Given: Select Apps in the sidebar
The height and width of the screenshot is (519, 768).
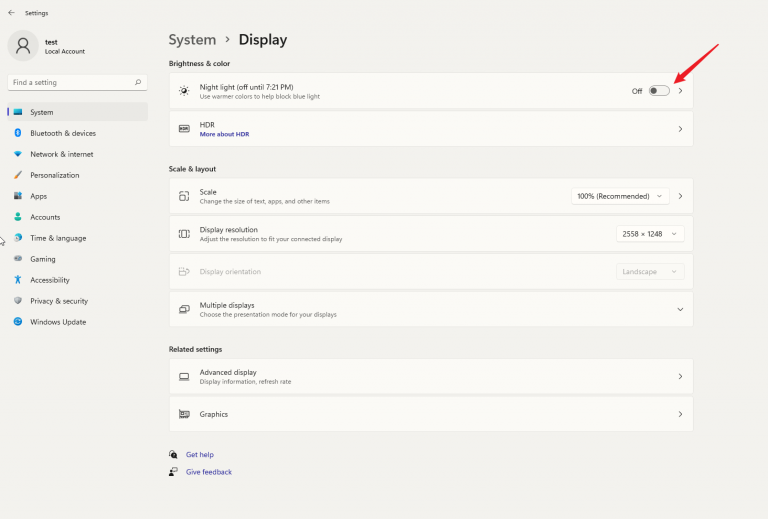Looking at the screenshot, I should (x=38, y=196).
